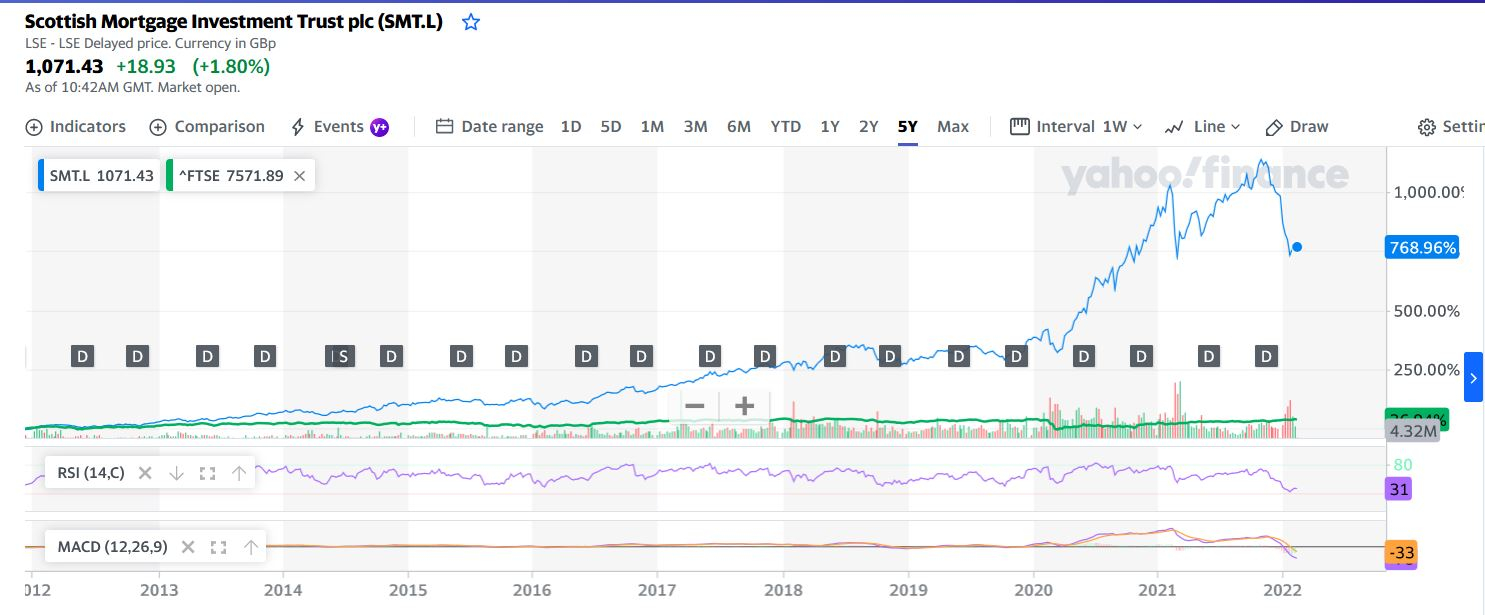Click the SMT.L 1071.43 legend chip
The height and width of the screenshot is (615, 1485).
point(99,175)
